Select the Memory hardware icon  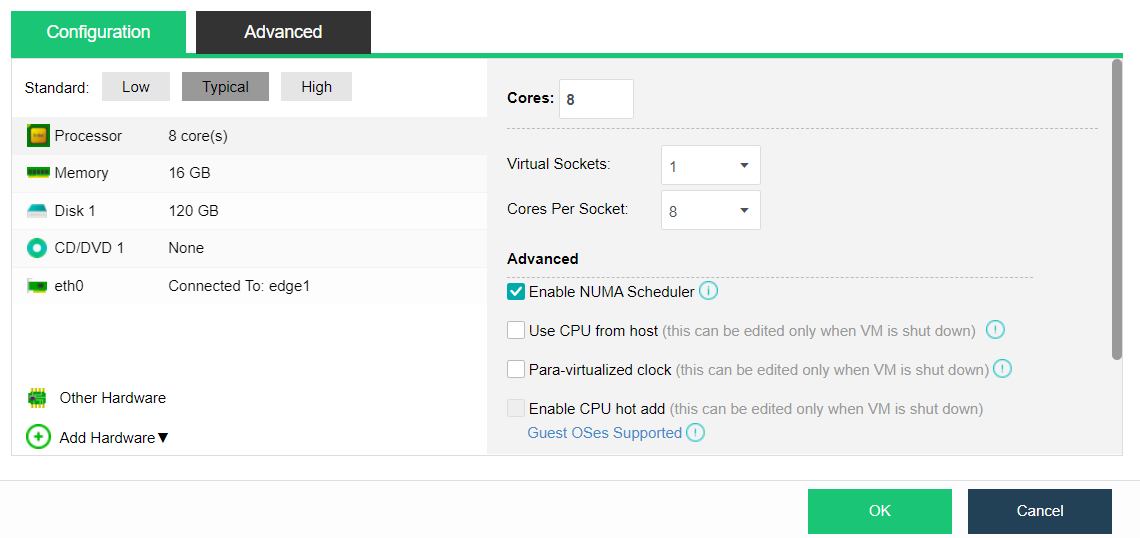(x=38, y=173)
